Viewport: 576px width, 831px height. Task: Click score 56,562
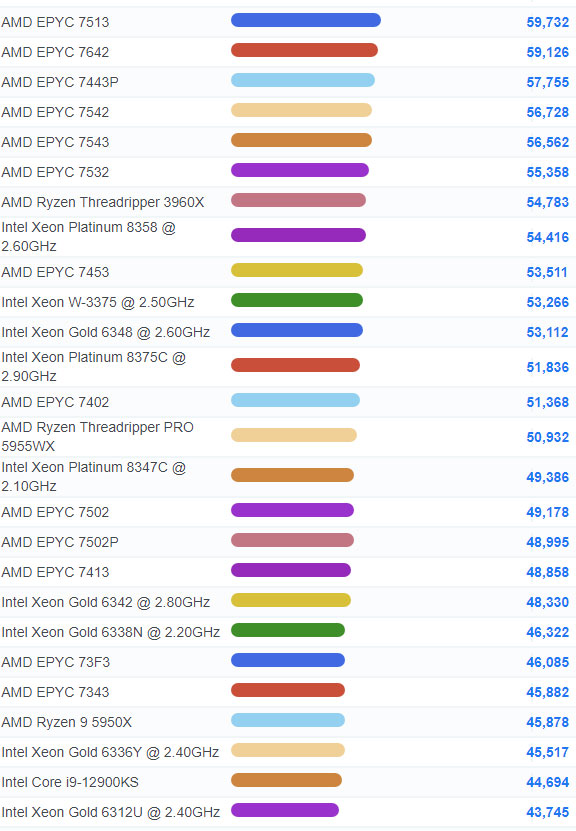pyautogui.click(x=547, y=142)
